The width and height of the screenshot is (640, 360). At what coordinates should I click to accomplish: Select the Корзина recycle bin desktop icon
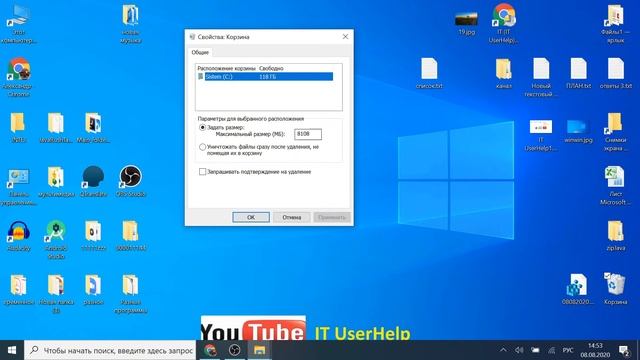[616, 289]
